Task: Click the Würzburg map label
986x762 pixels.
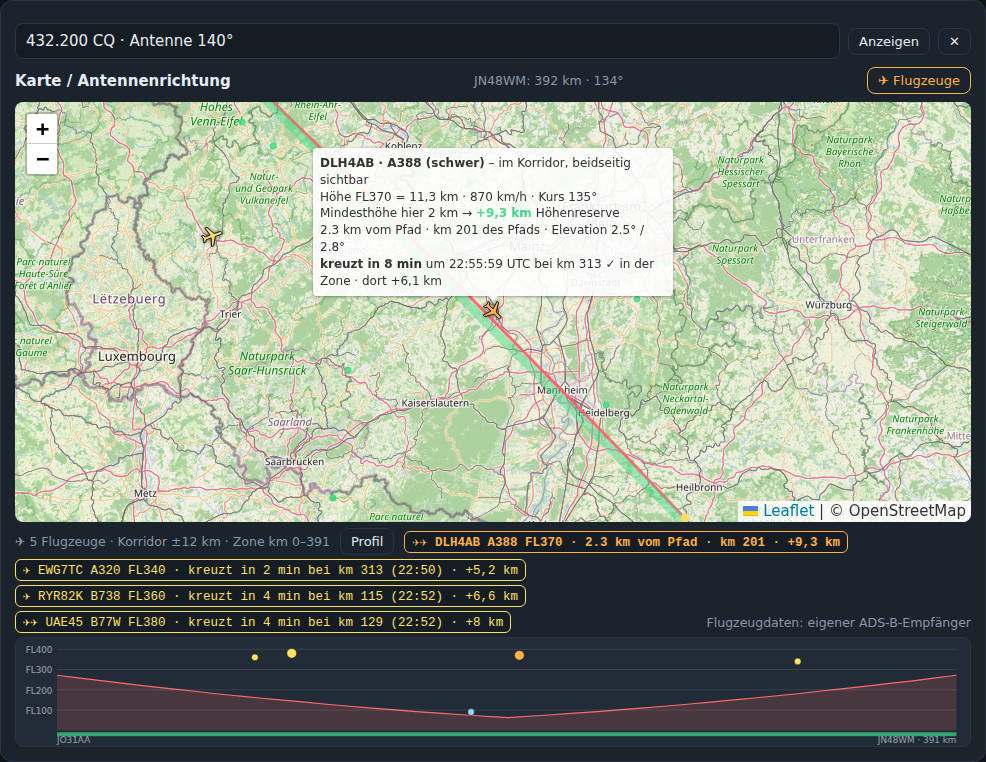Action: (x=829, y=305)
